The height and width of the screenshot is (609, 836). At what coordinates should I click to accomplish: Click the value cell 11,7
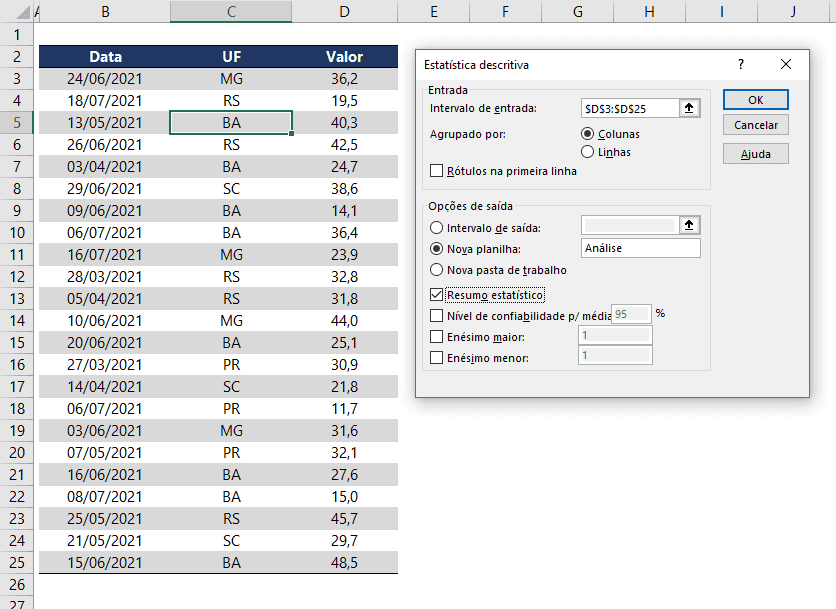pyautogui.click(x=344, y=408)
